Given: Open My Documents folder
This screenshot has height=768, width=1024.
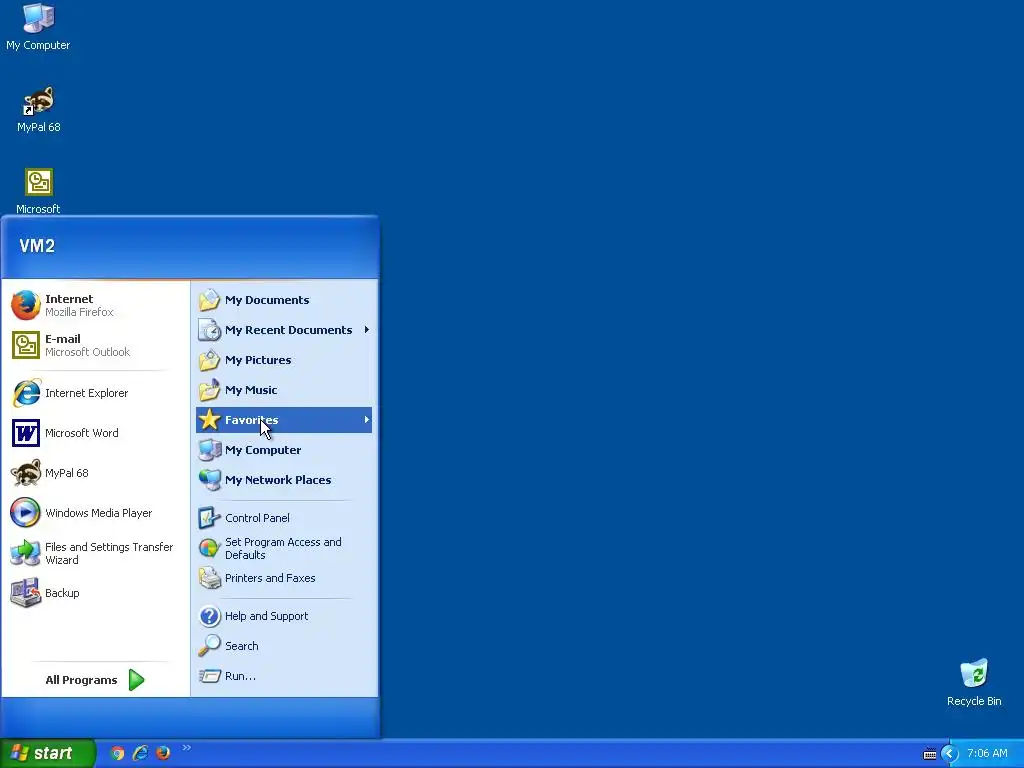Looking at the screenshot, I should coord(284,300).
